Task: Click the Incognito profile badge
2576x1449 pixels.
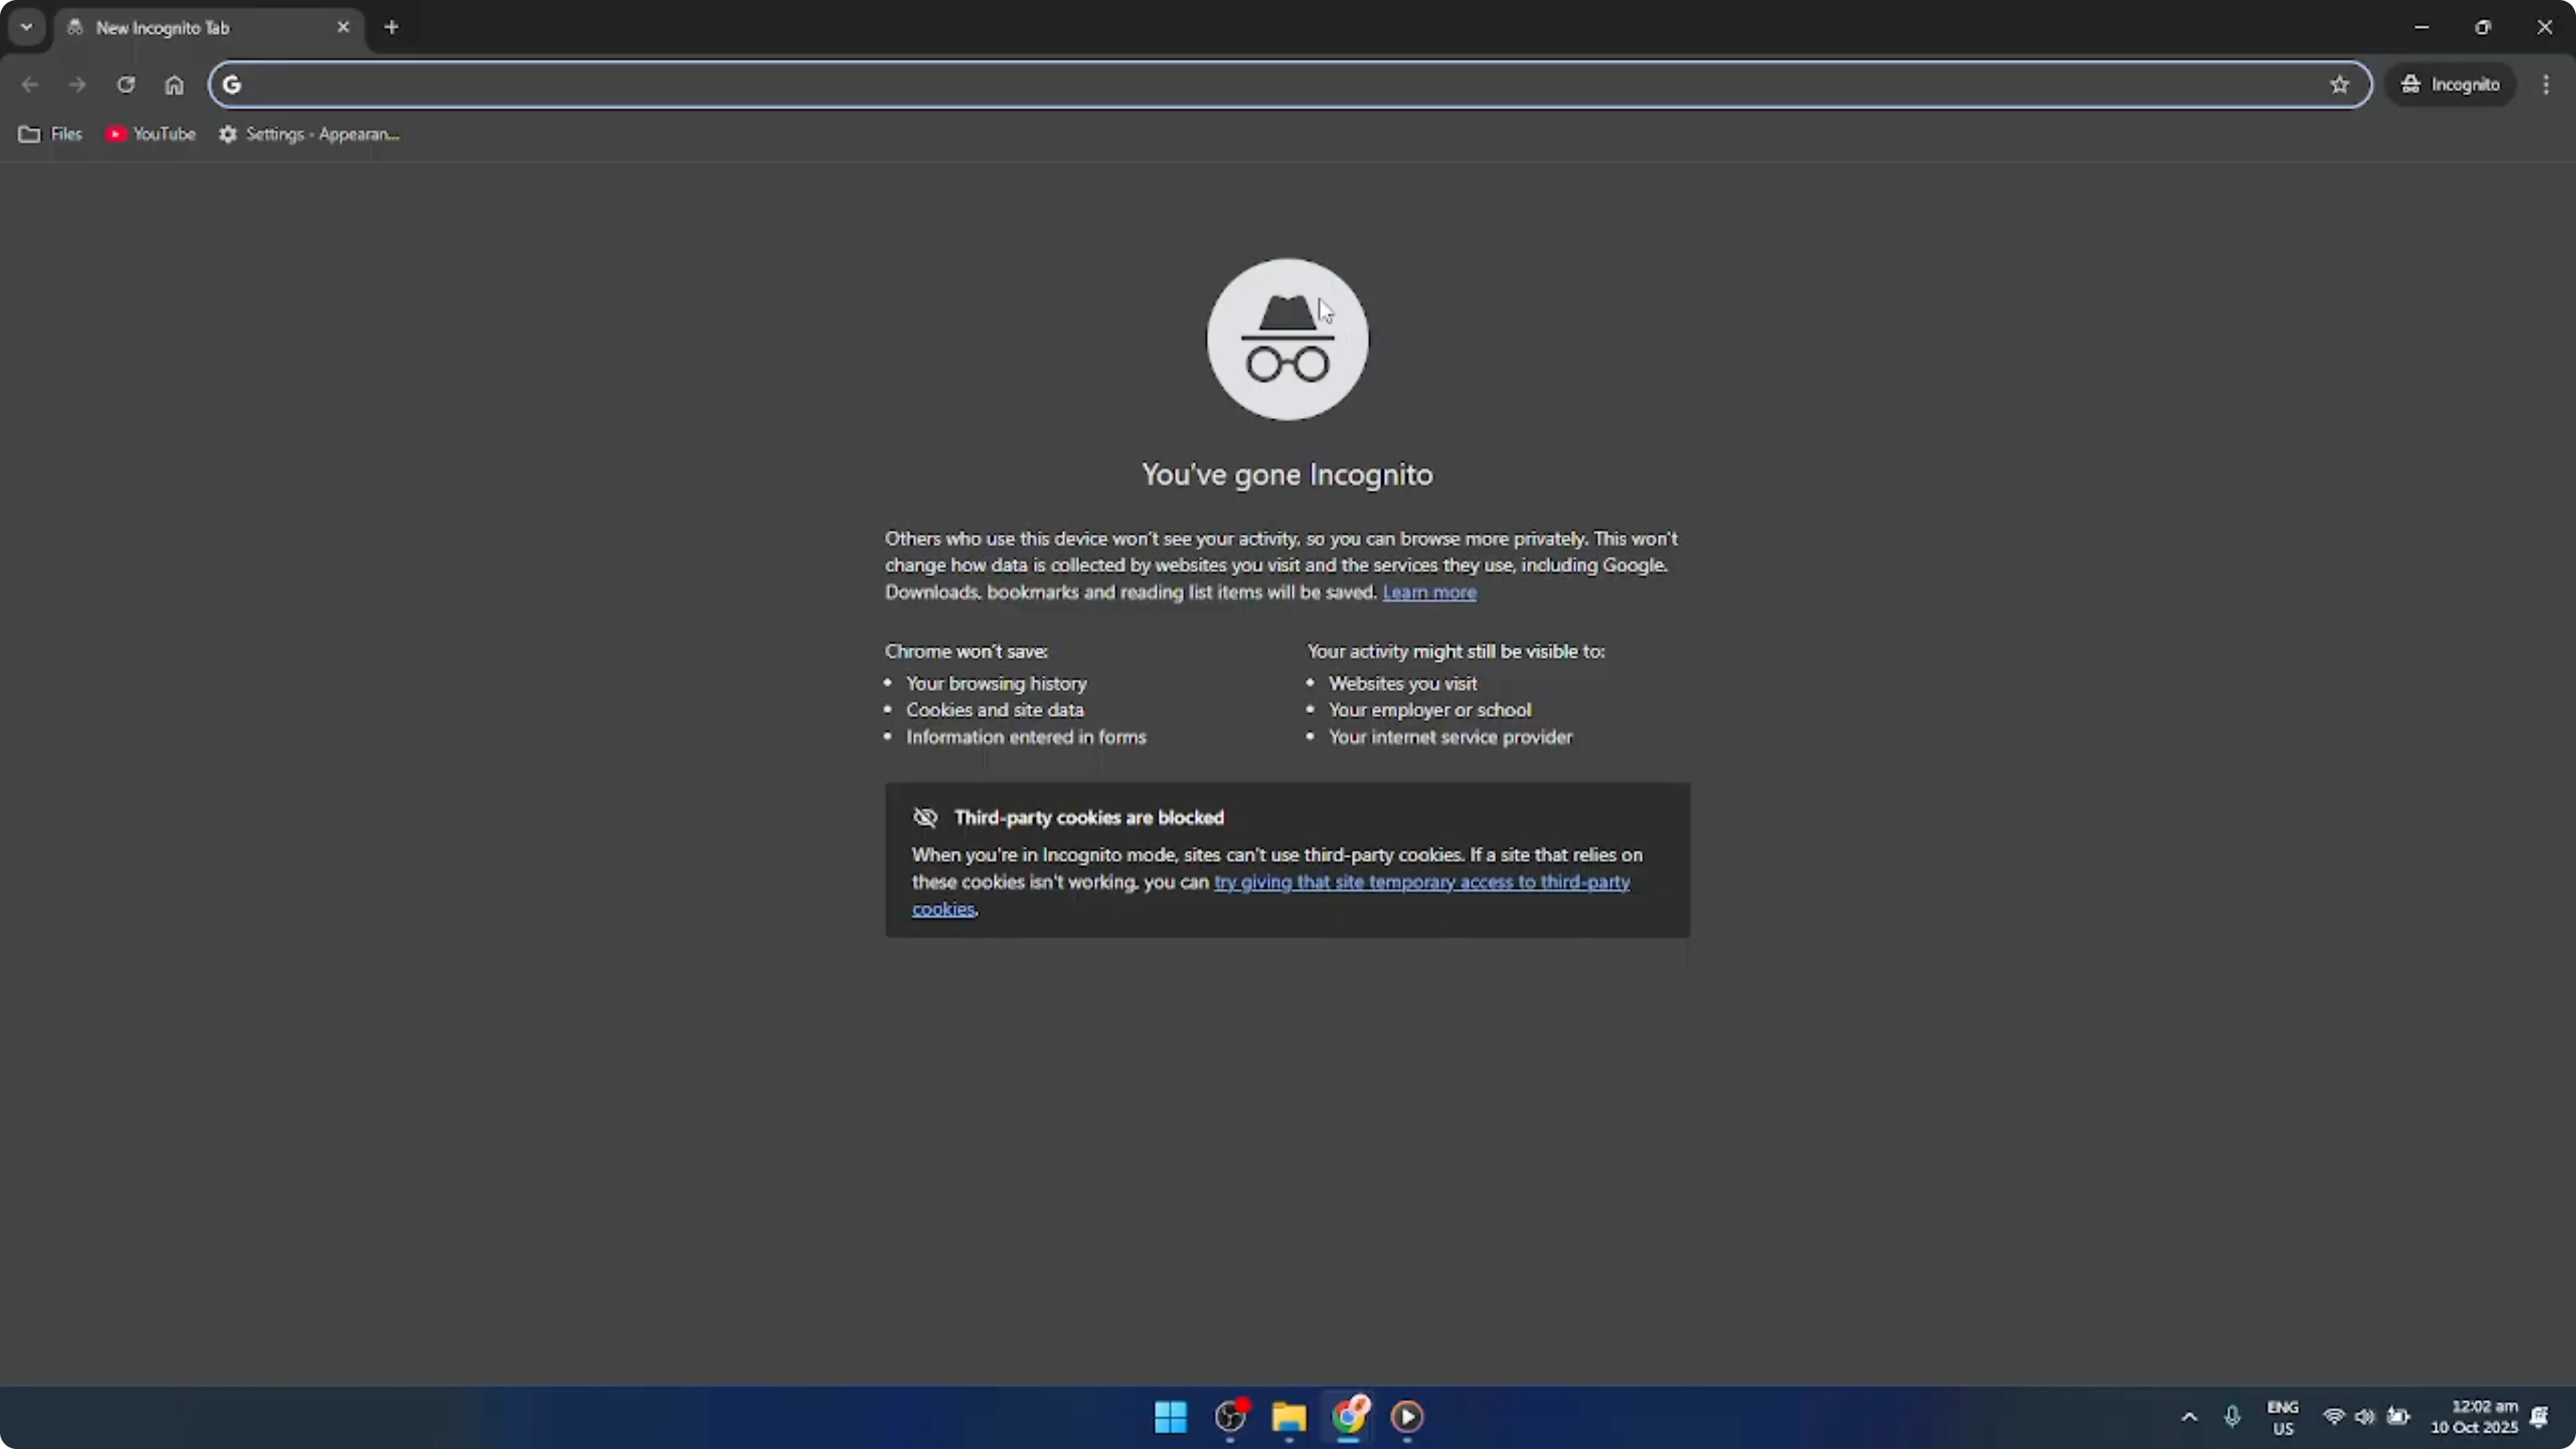Action: (2451, 84)
